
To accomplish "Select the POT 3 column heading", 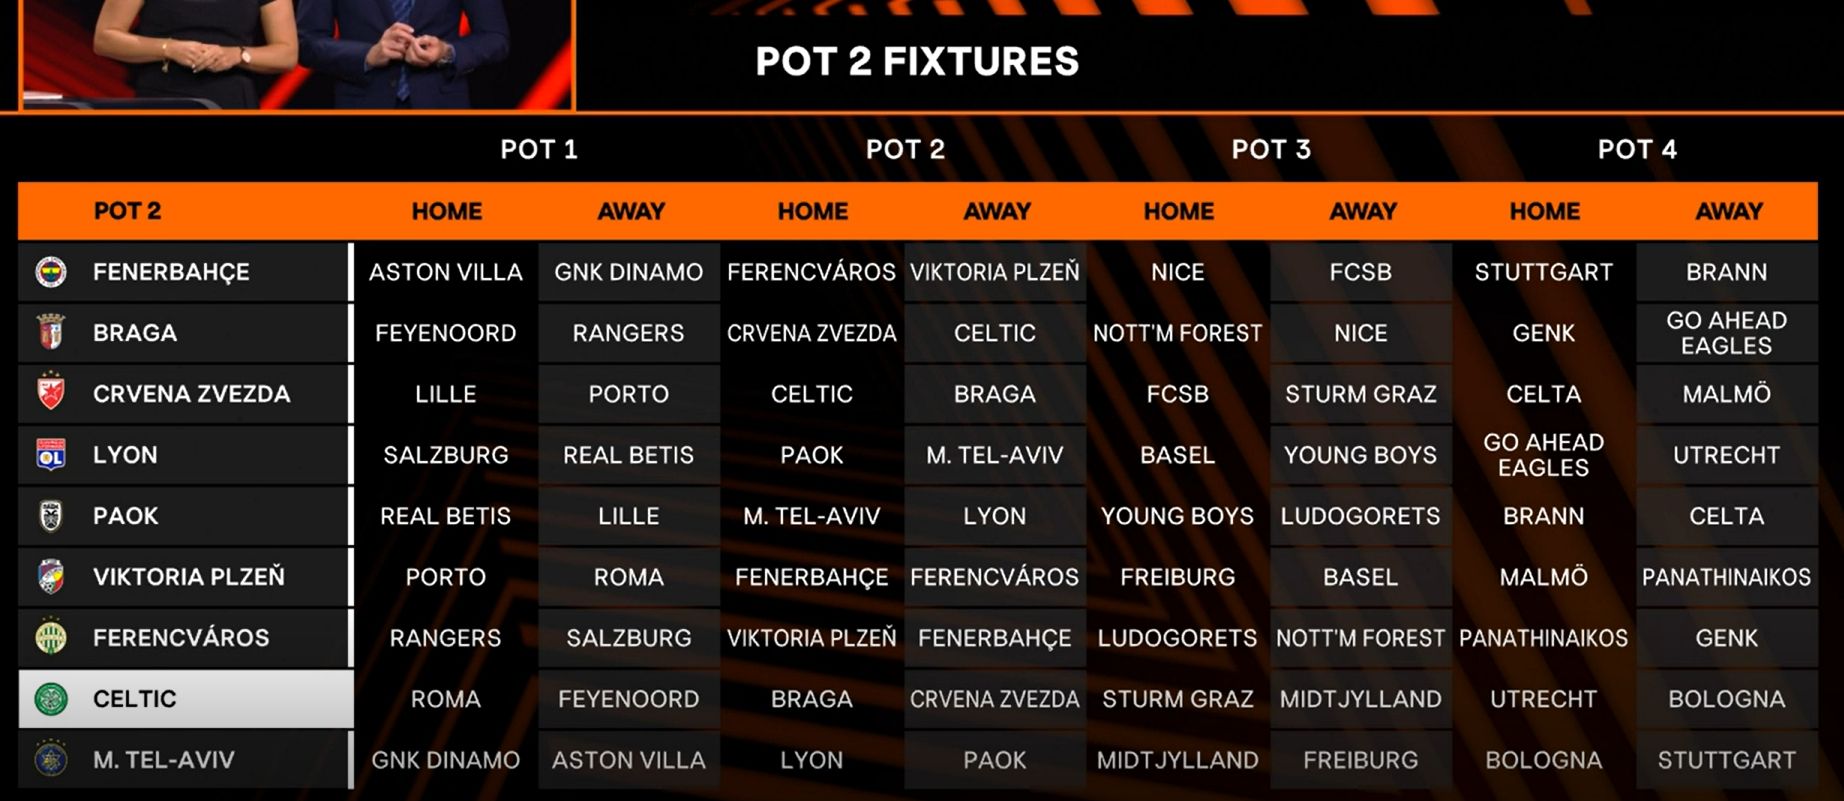I will pos(1271,149).
